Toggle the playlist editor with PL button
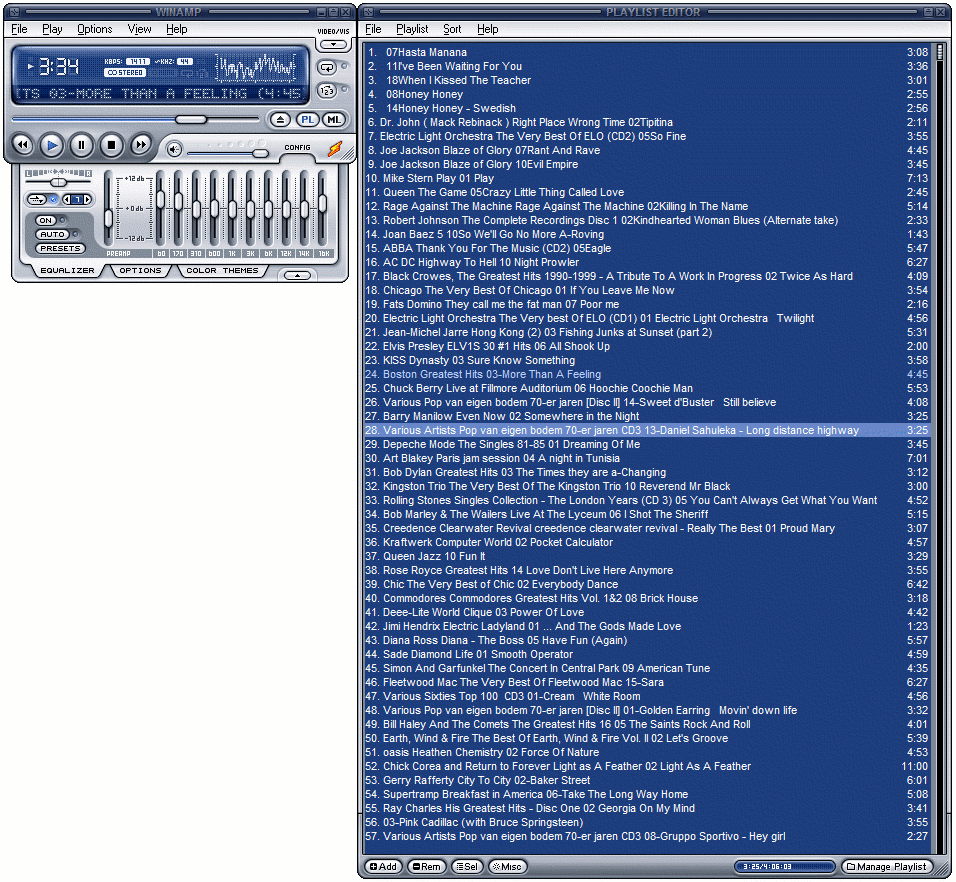Image resolution: width=956 pixels, height=882 pixels. click(x=308, y=119)
